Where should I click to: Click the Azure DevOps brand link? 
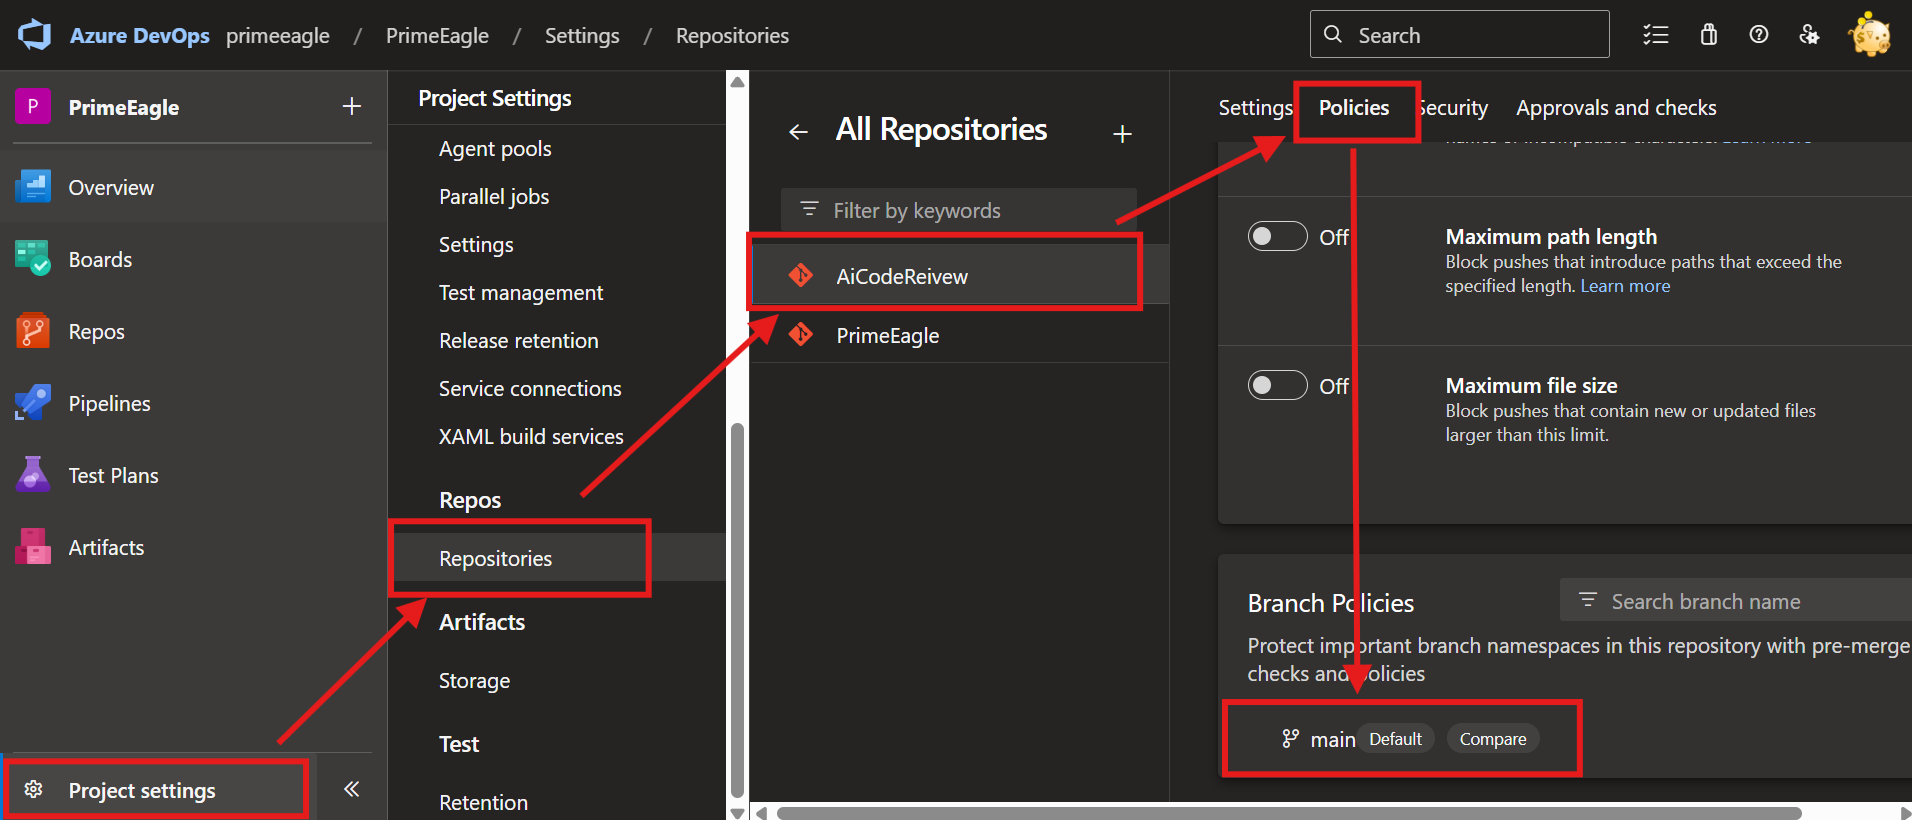[140, 35]
